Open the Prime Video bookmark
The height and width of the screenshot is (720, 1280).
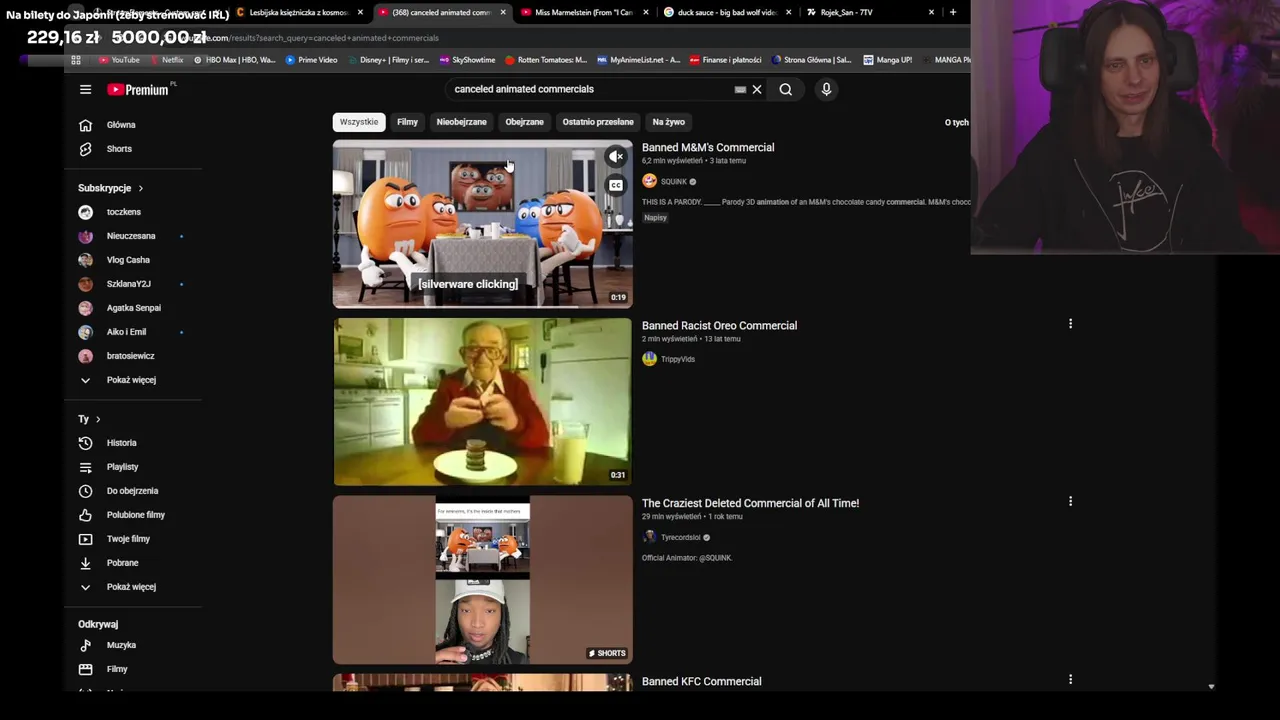point(311,60)
